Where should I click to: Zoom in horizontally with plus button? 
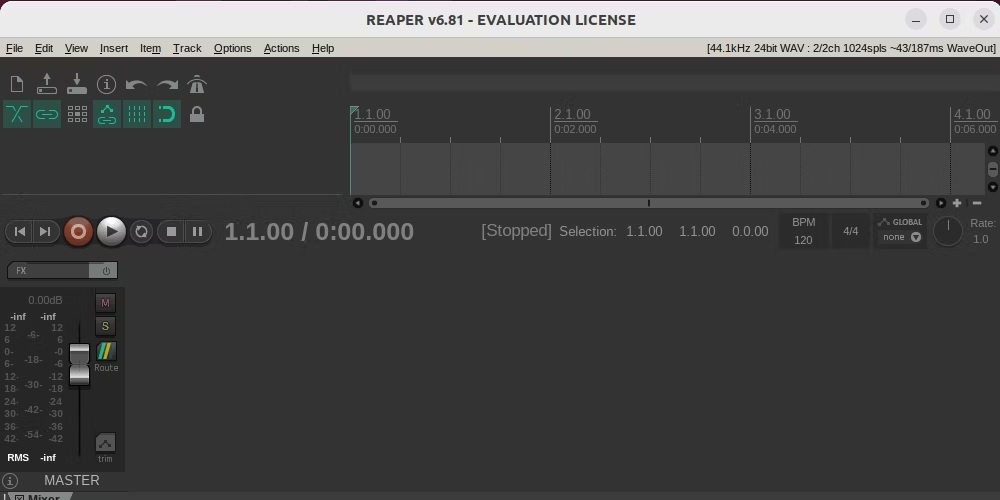click(x=957, y=203)
